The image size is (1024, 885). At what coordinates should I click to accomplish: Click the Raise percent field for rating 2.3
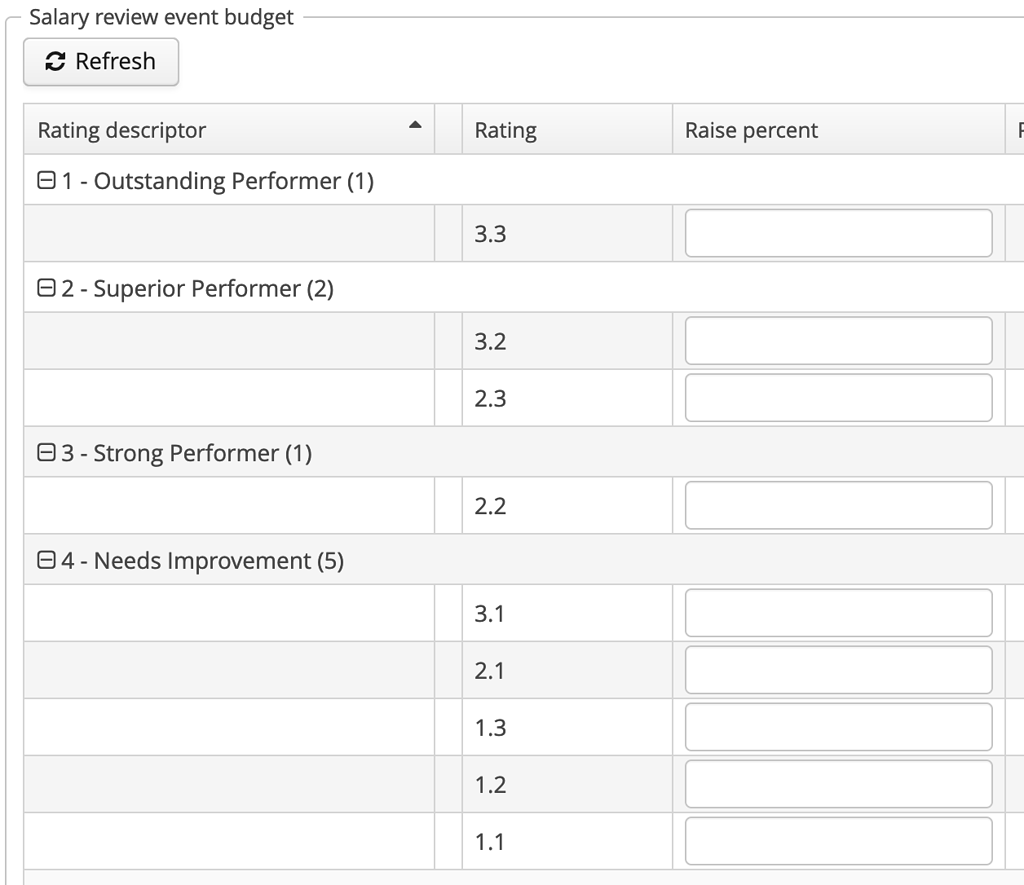(x=837, y=397)
